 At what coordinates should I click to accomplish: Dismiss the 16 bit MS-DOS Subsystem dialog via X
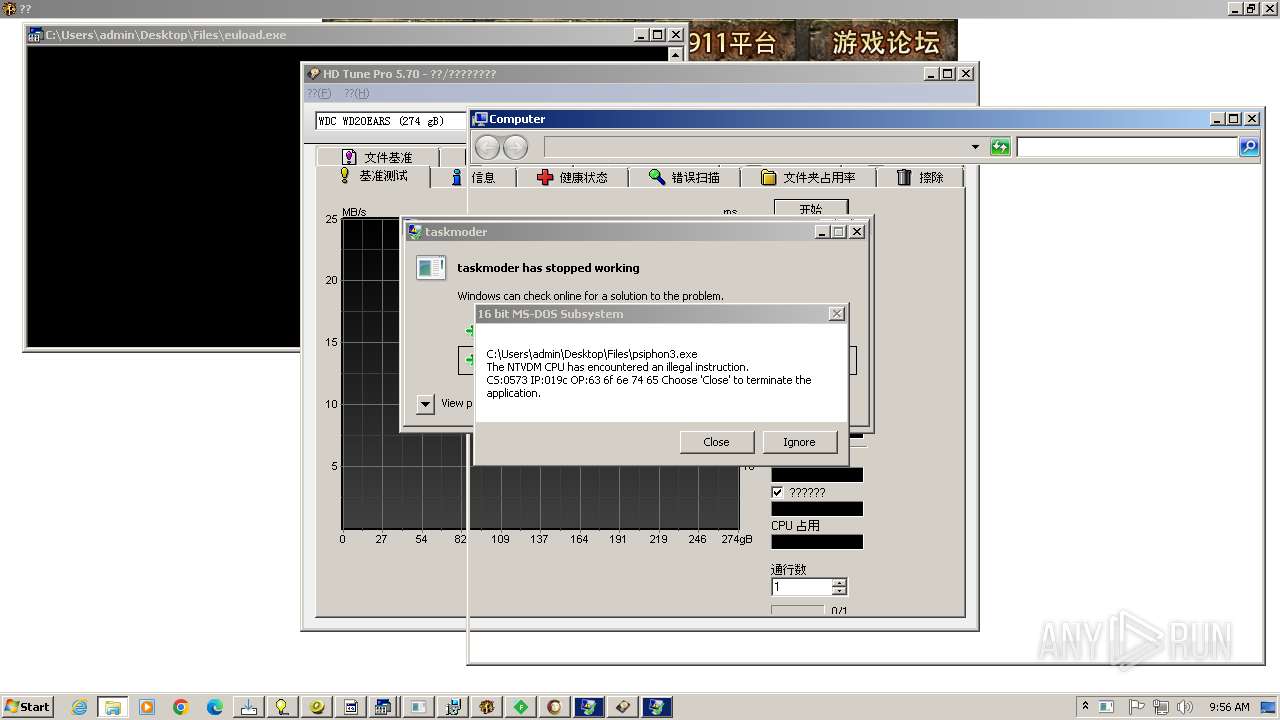(836, 314)
